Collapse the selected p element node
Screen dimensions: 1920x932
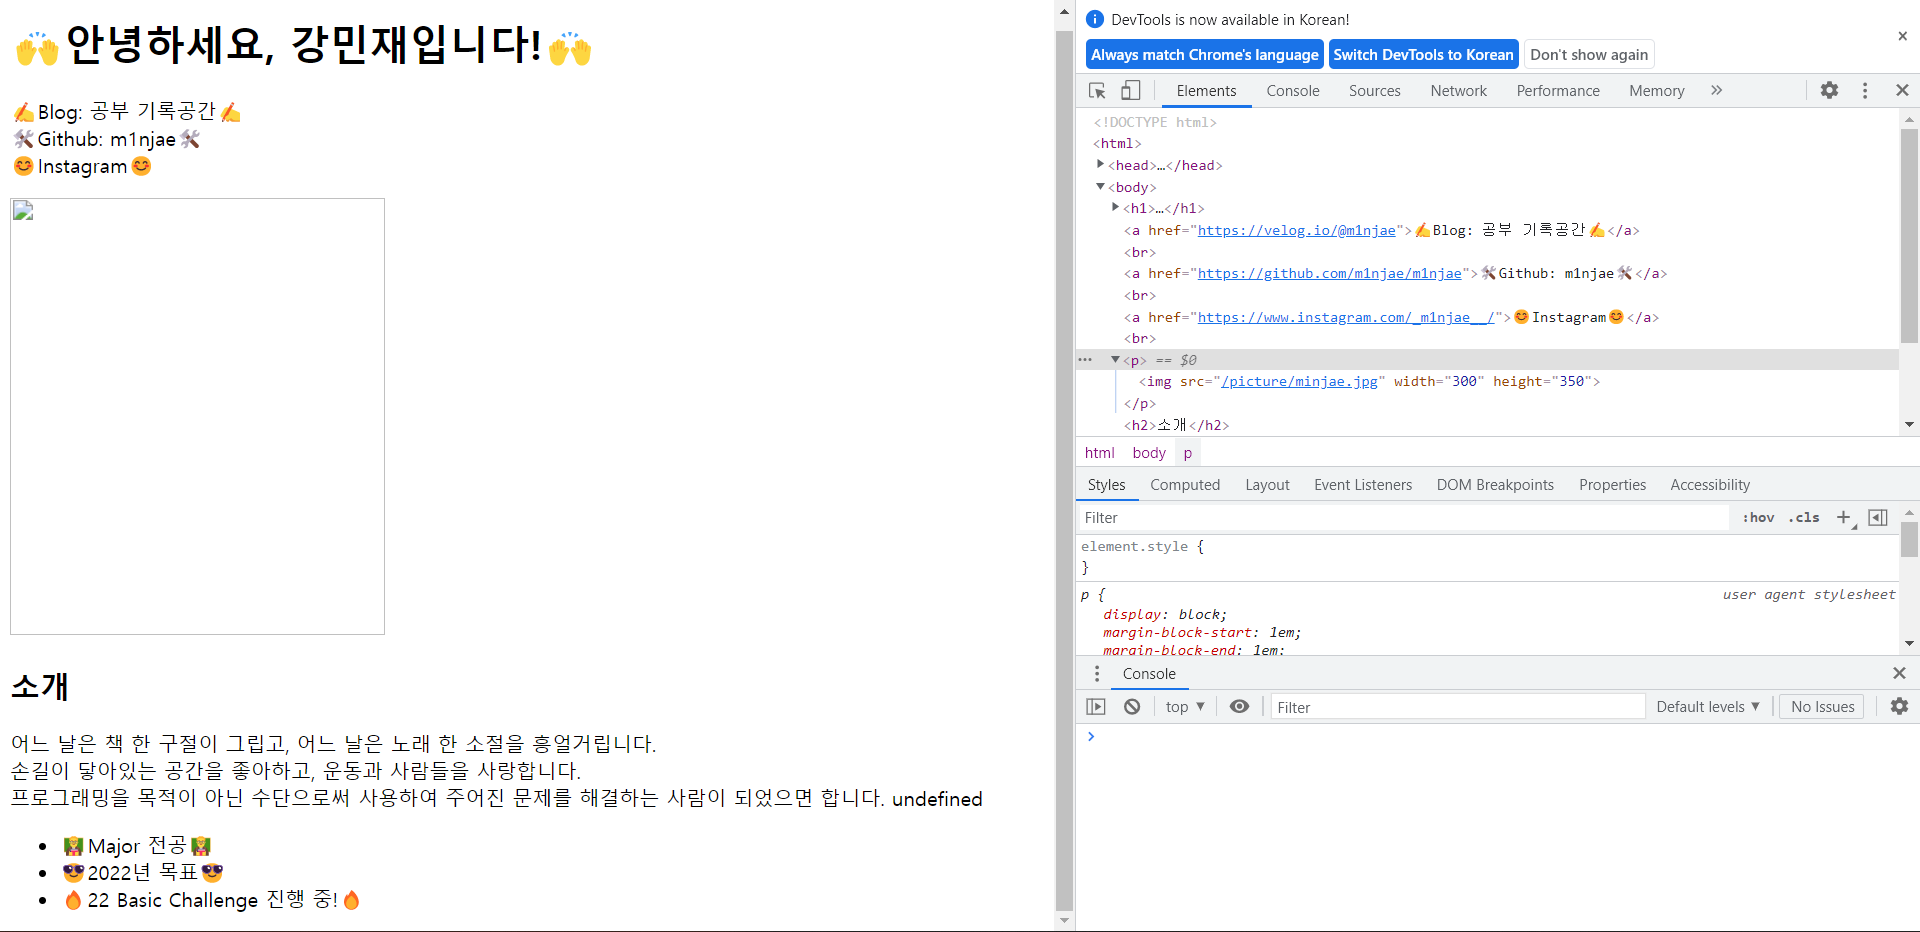point(1115,360)
